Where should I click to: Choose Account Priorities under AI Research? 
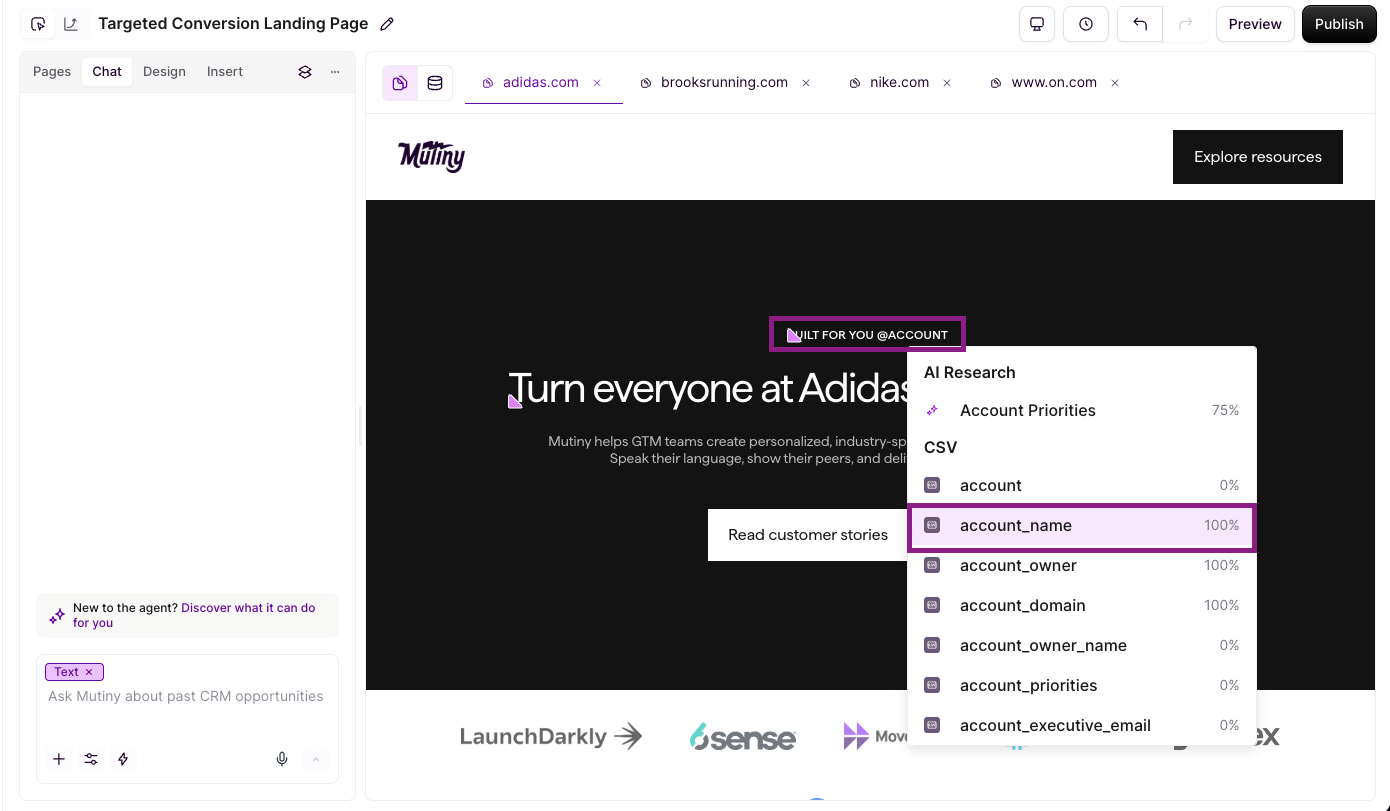point(1027,410)
